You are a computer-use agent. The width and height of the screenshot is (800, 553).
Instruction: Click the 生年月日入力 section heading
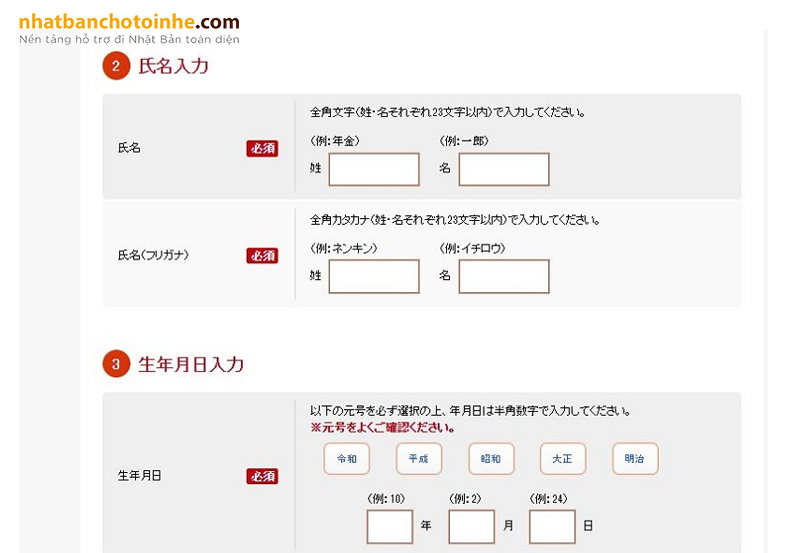click(x=190, y=365)
